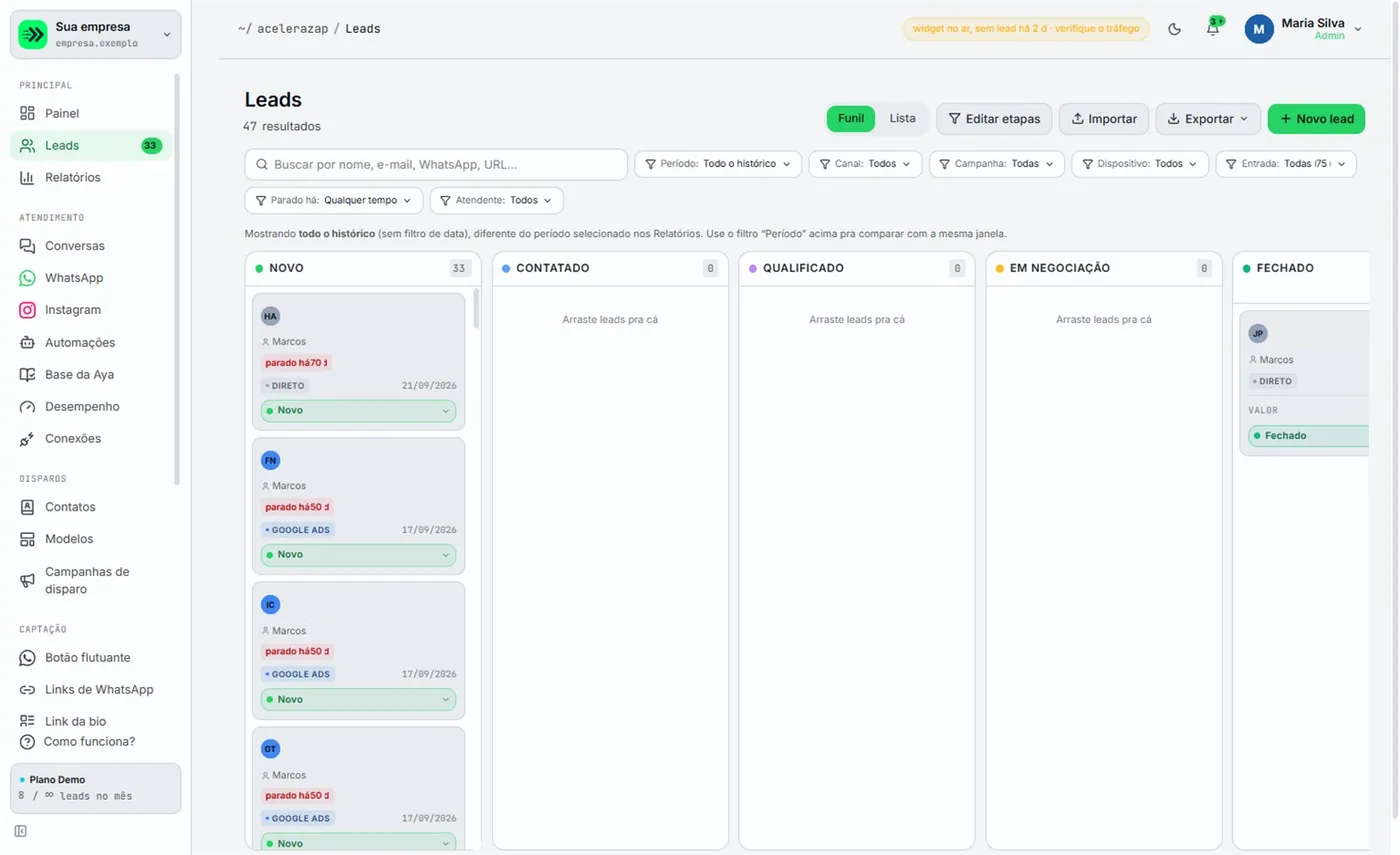Change stage dropdown on IC lead card
Image resolution: width=1400 pixels, height=855 pixels.
click(x=358, y=700)
